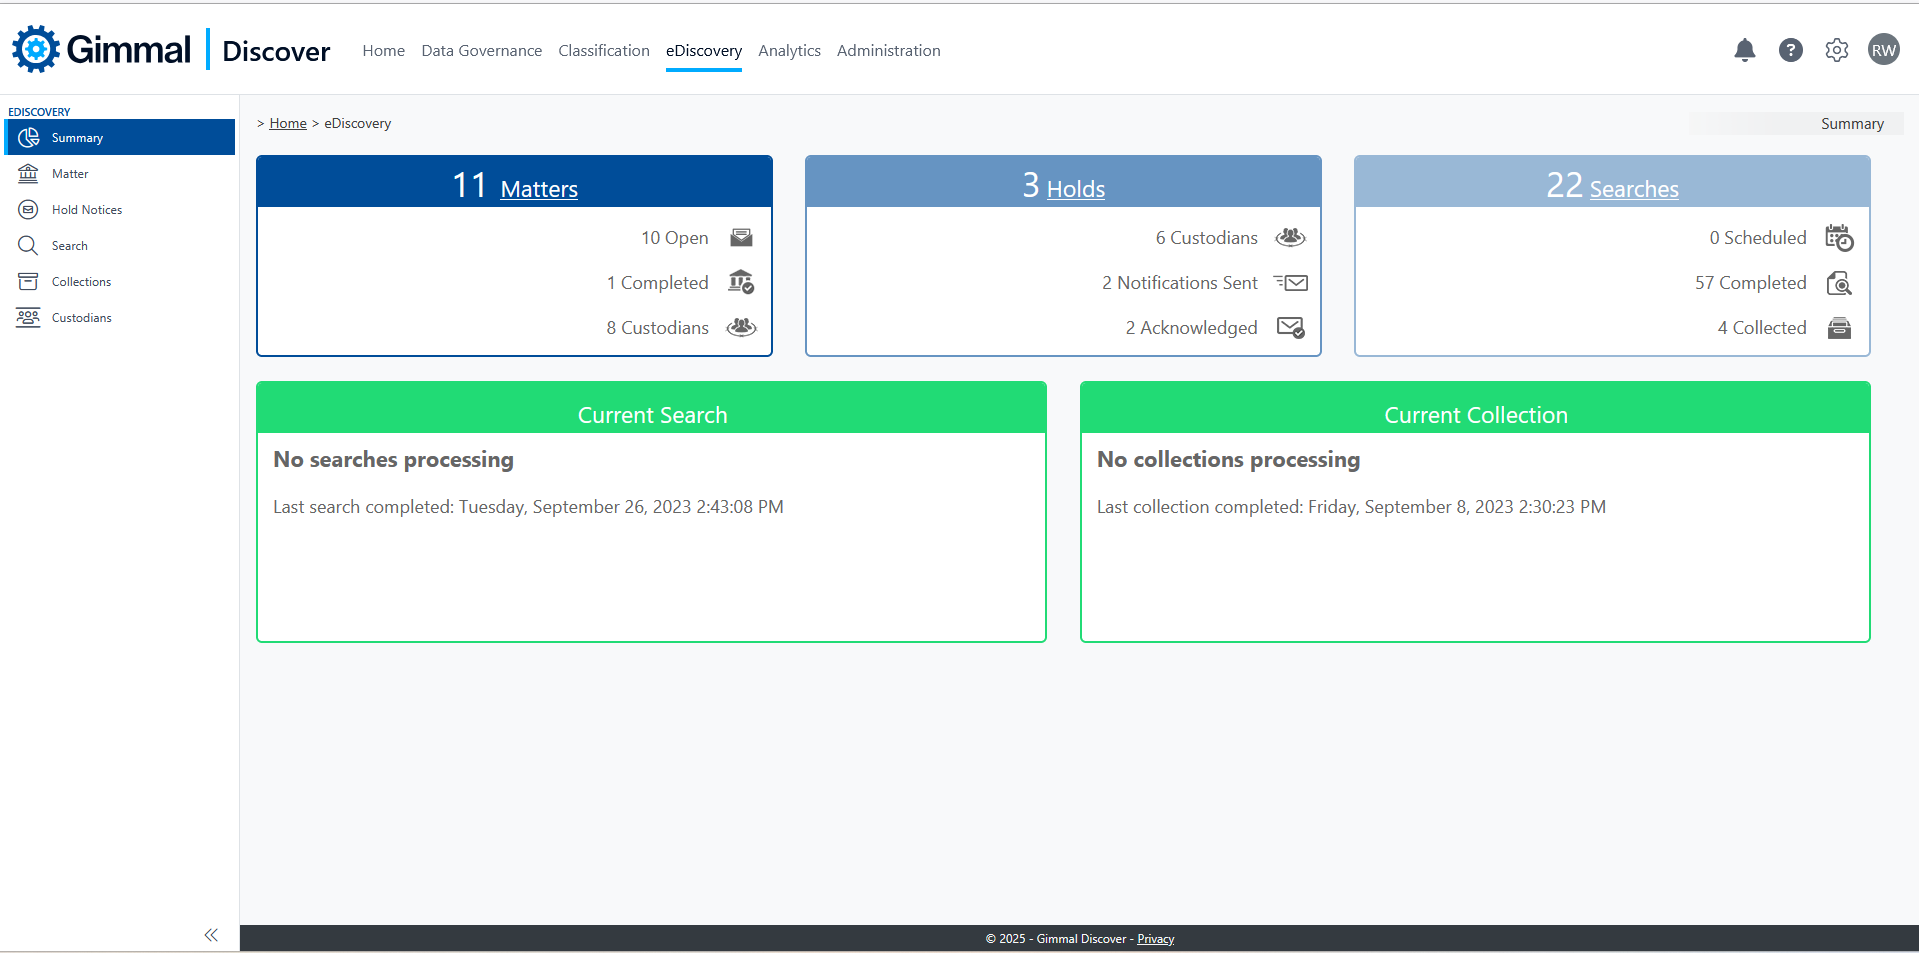Switch to the Analytics tab
This screenshot has height=953, width=1919.
[x=789, y=51]
